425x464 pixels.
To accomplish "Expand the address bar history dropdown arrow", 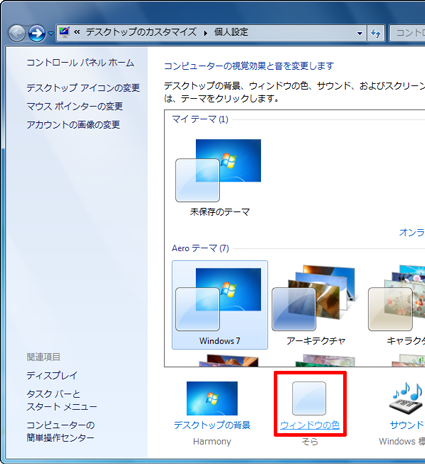I will 360,33.
